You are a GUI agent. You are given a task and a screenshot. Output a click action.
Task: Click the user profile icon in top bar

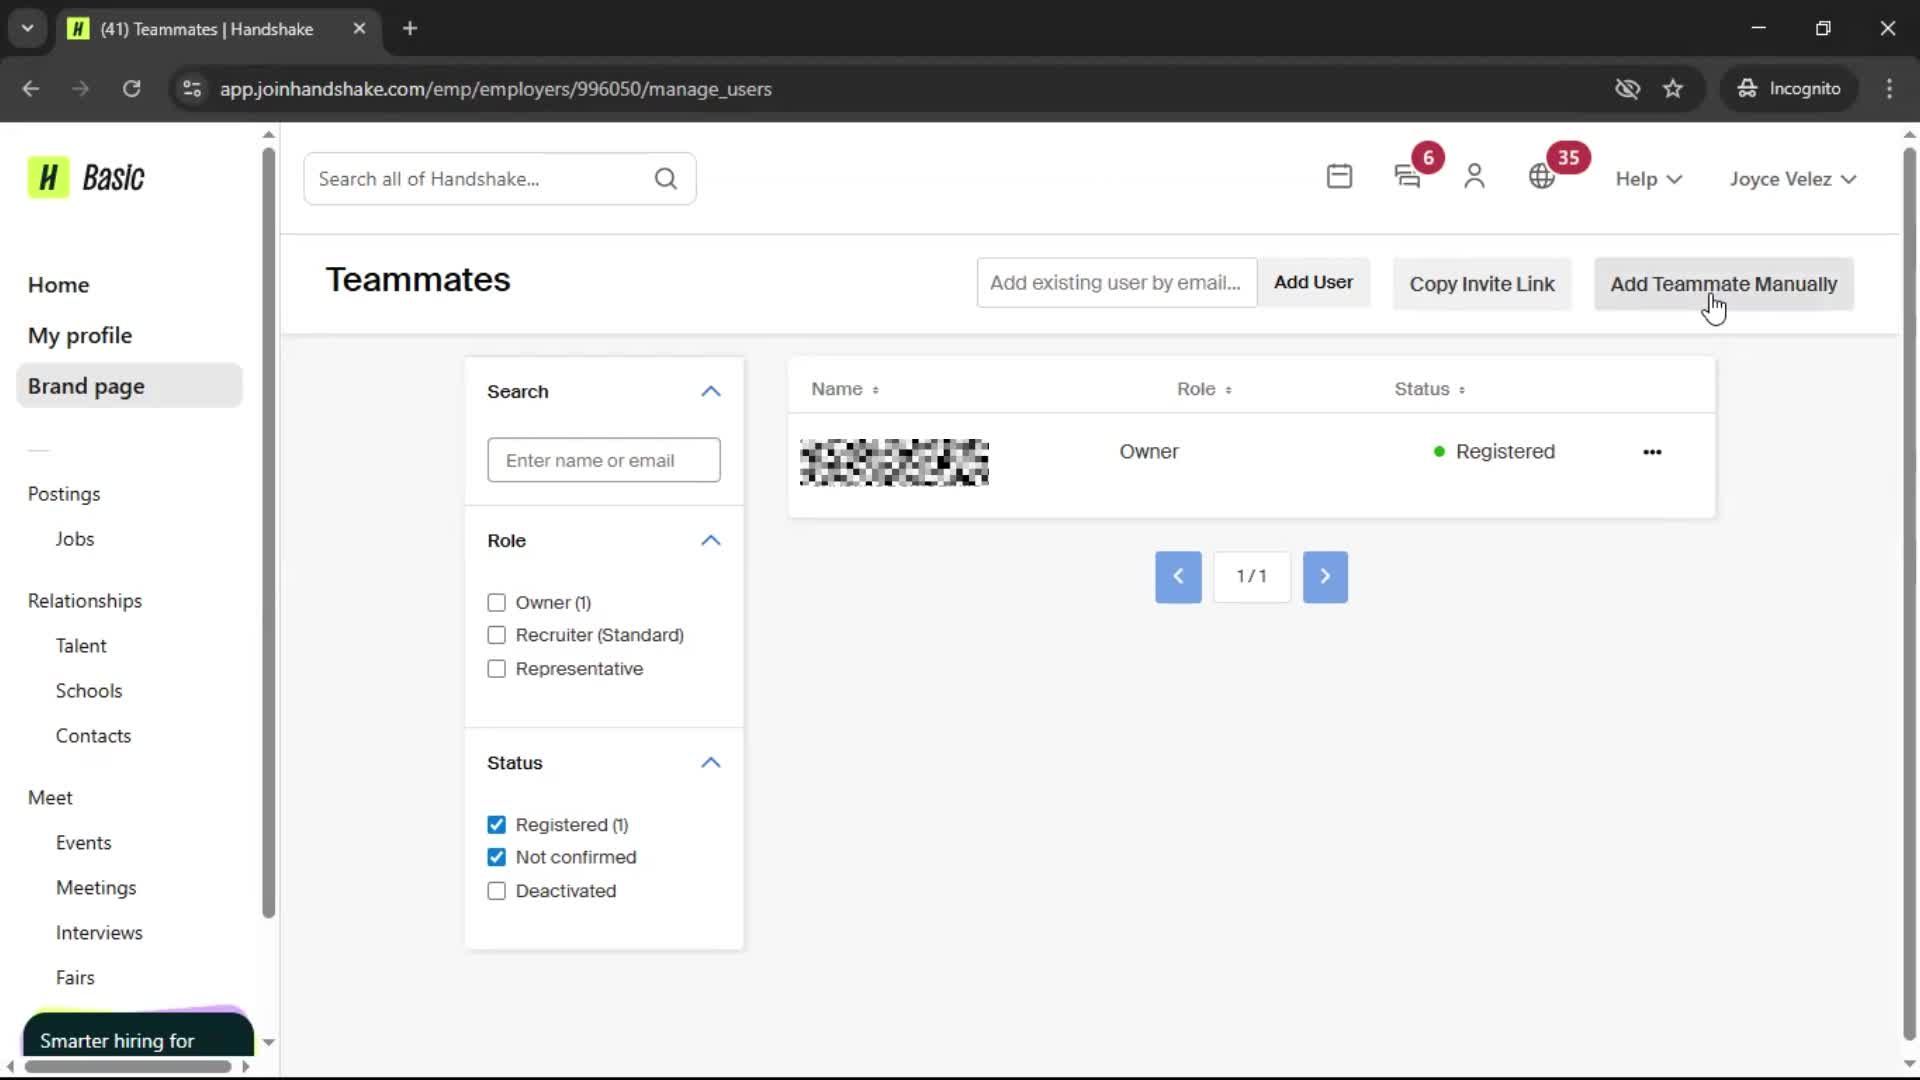point(1475,177)
